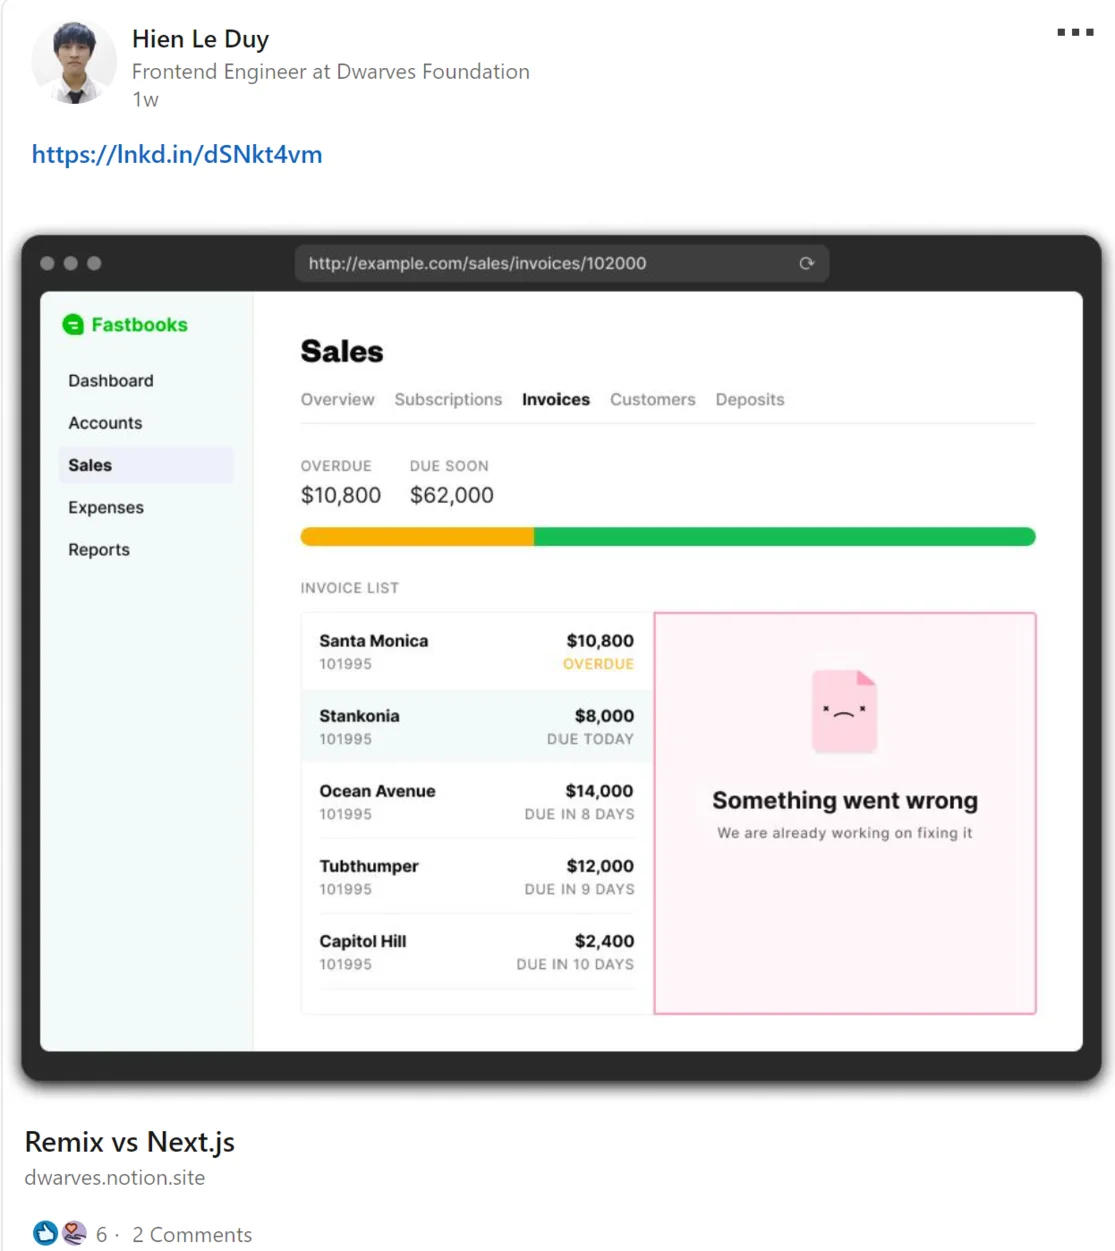Open the three-dot post options menu
The height and width of the screenshot is (1251, 1115).
1075,33
